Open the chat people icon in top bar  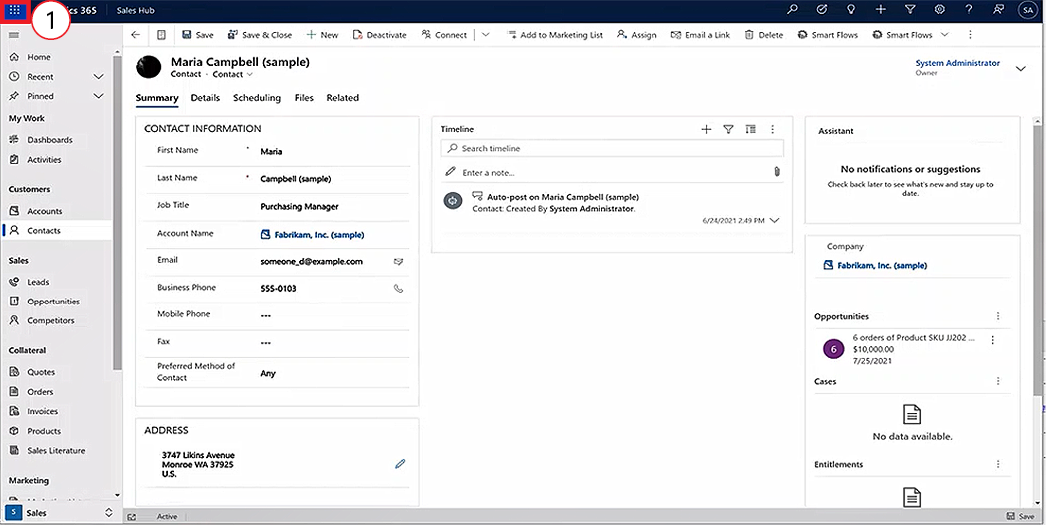[x=1000, y=9]
